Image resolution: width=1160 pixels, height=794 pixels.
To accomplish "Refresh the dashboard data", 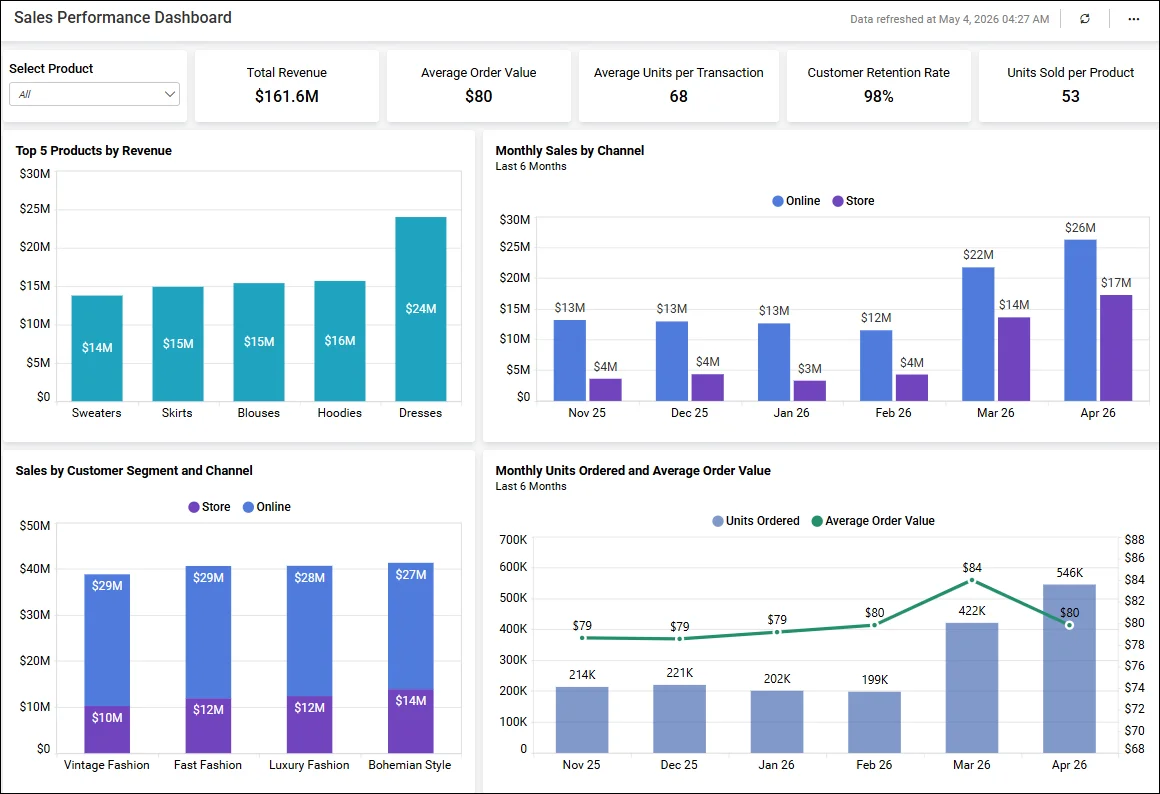I will click(x=1085, y=19).
